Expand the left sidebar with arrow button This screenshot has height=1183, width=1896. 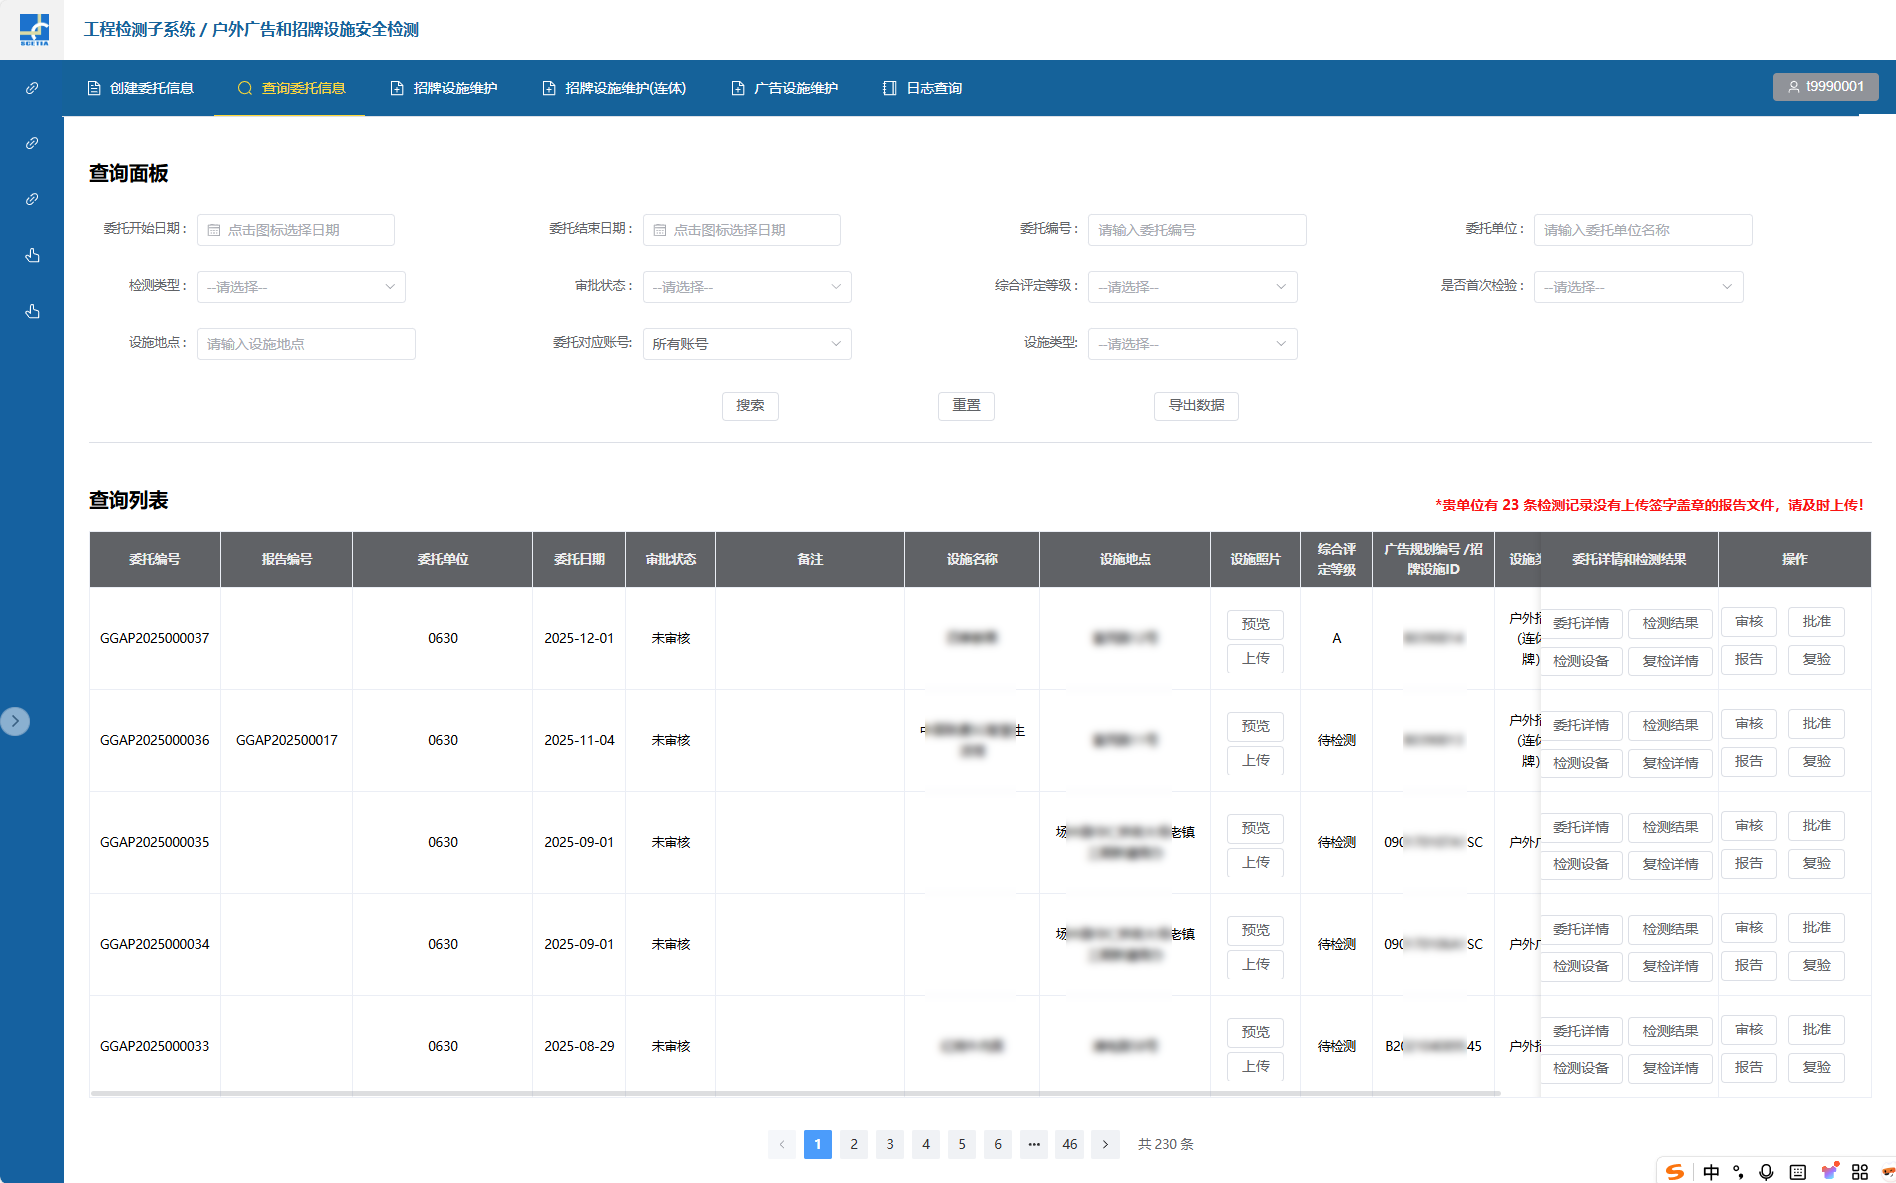pos(15,721)
